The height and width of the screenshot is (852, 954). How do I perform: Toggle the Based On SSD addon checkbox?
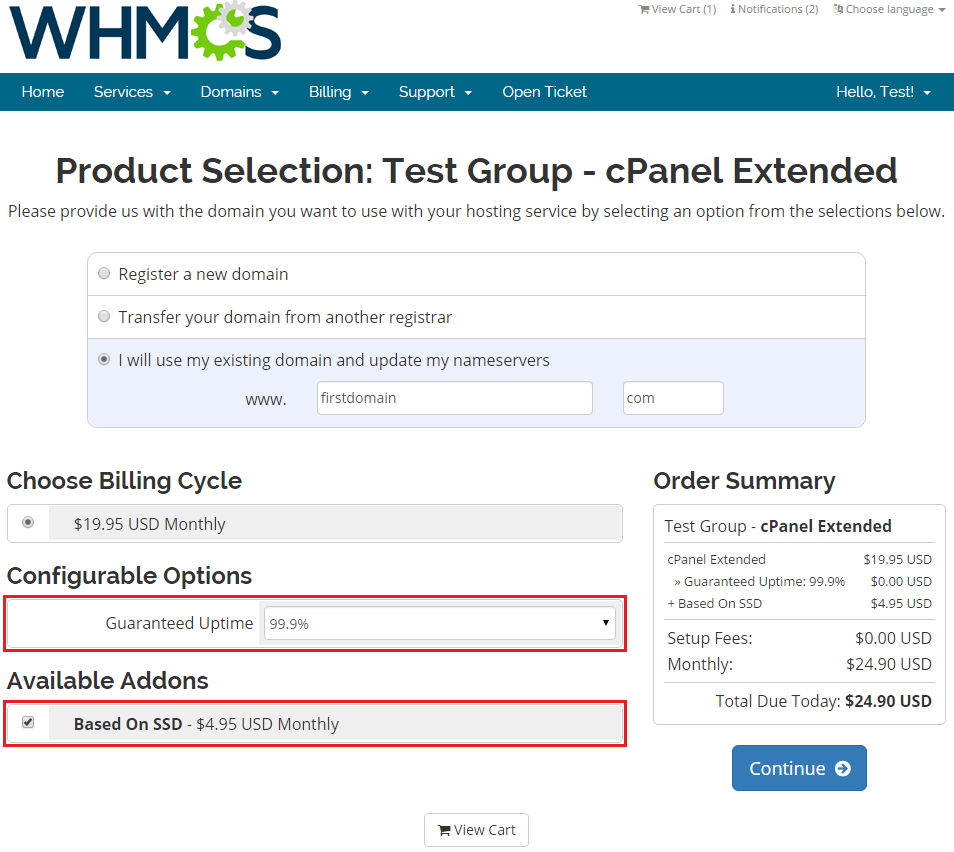point(28,722)
